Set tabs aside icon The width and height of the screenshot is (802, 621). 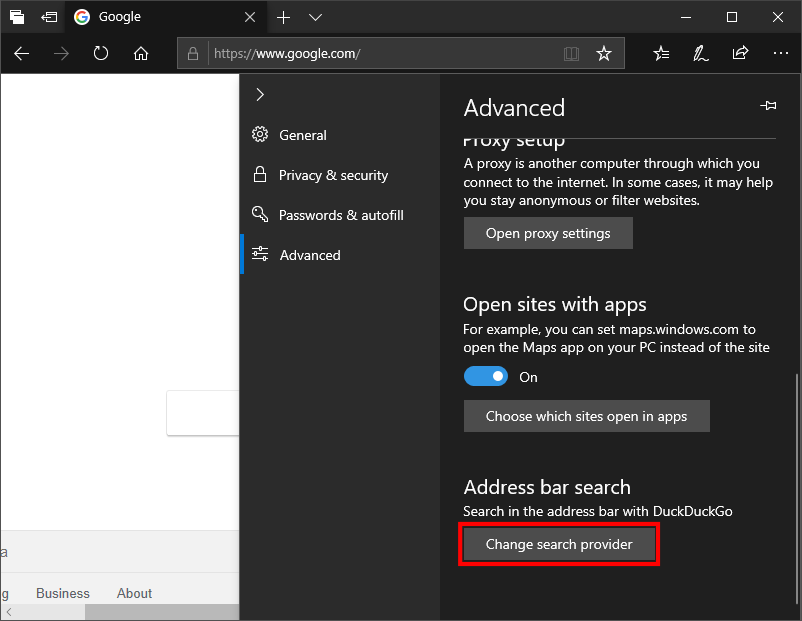[x=49, y=17]
